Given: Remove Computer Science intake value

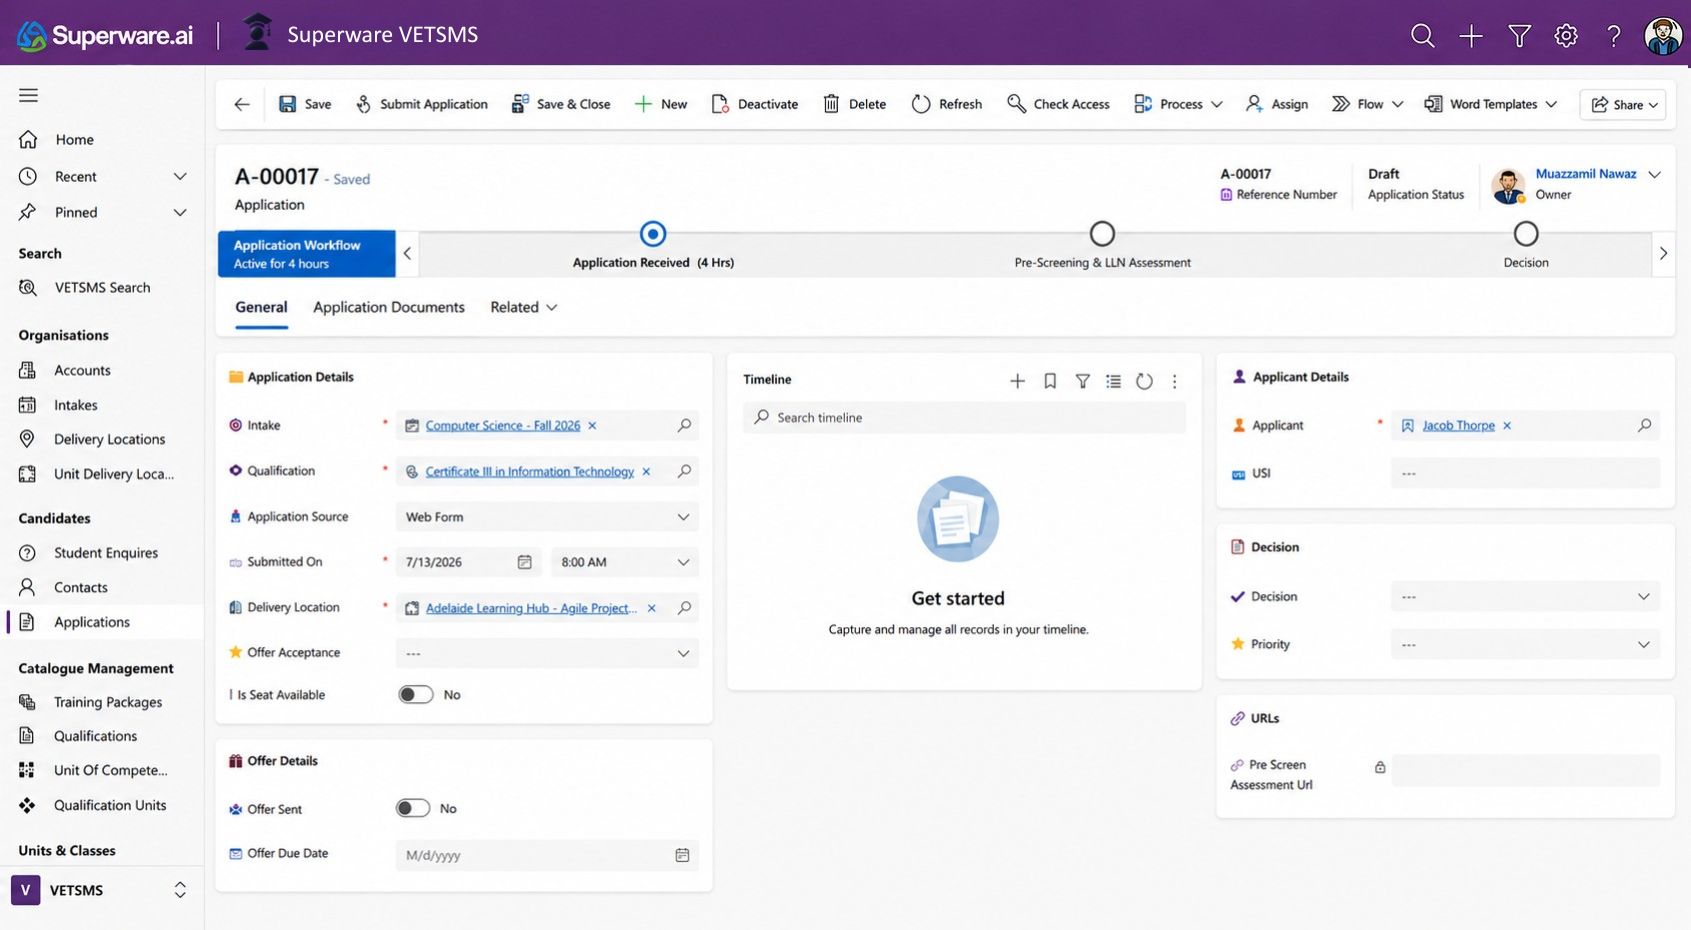Looking at the screenshot, I should 592,425.
